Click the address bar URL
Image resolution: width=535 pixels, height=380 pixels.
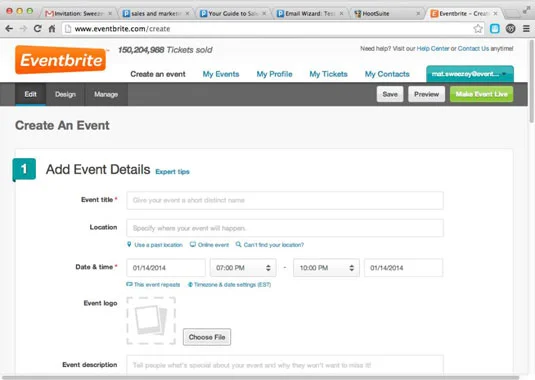pyautogui.click(x=122, y=29)
